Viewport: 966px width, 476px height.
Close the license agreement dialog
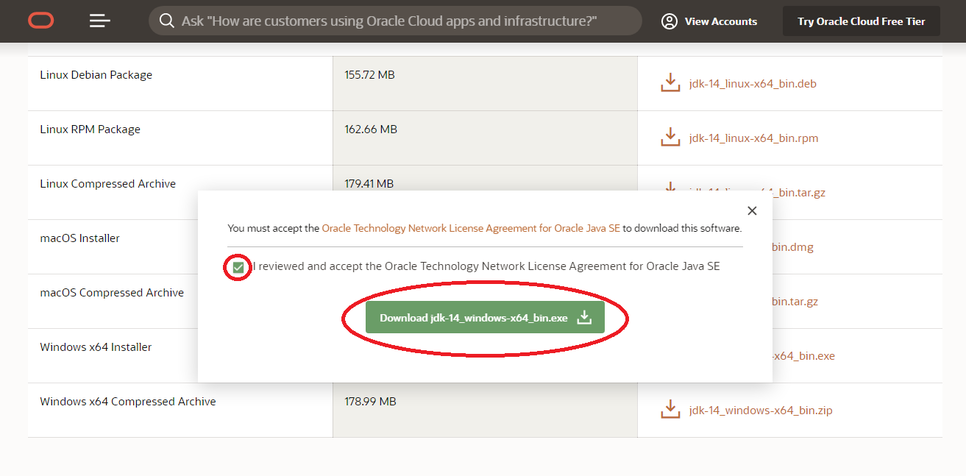coord(752,211)
